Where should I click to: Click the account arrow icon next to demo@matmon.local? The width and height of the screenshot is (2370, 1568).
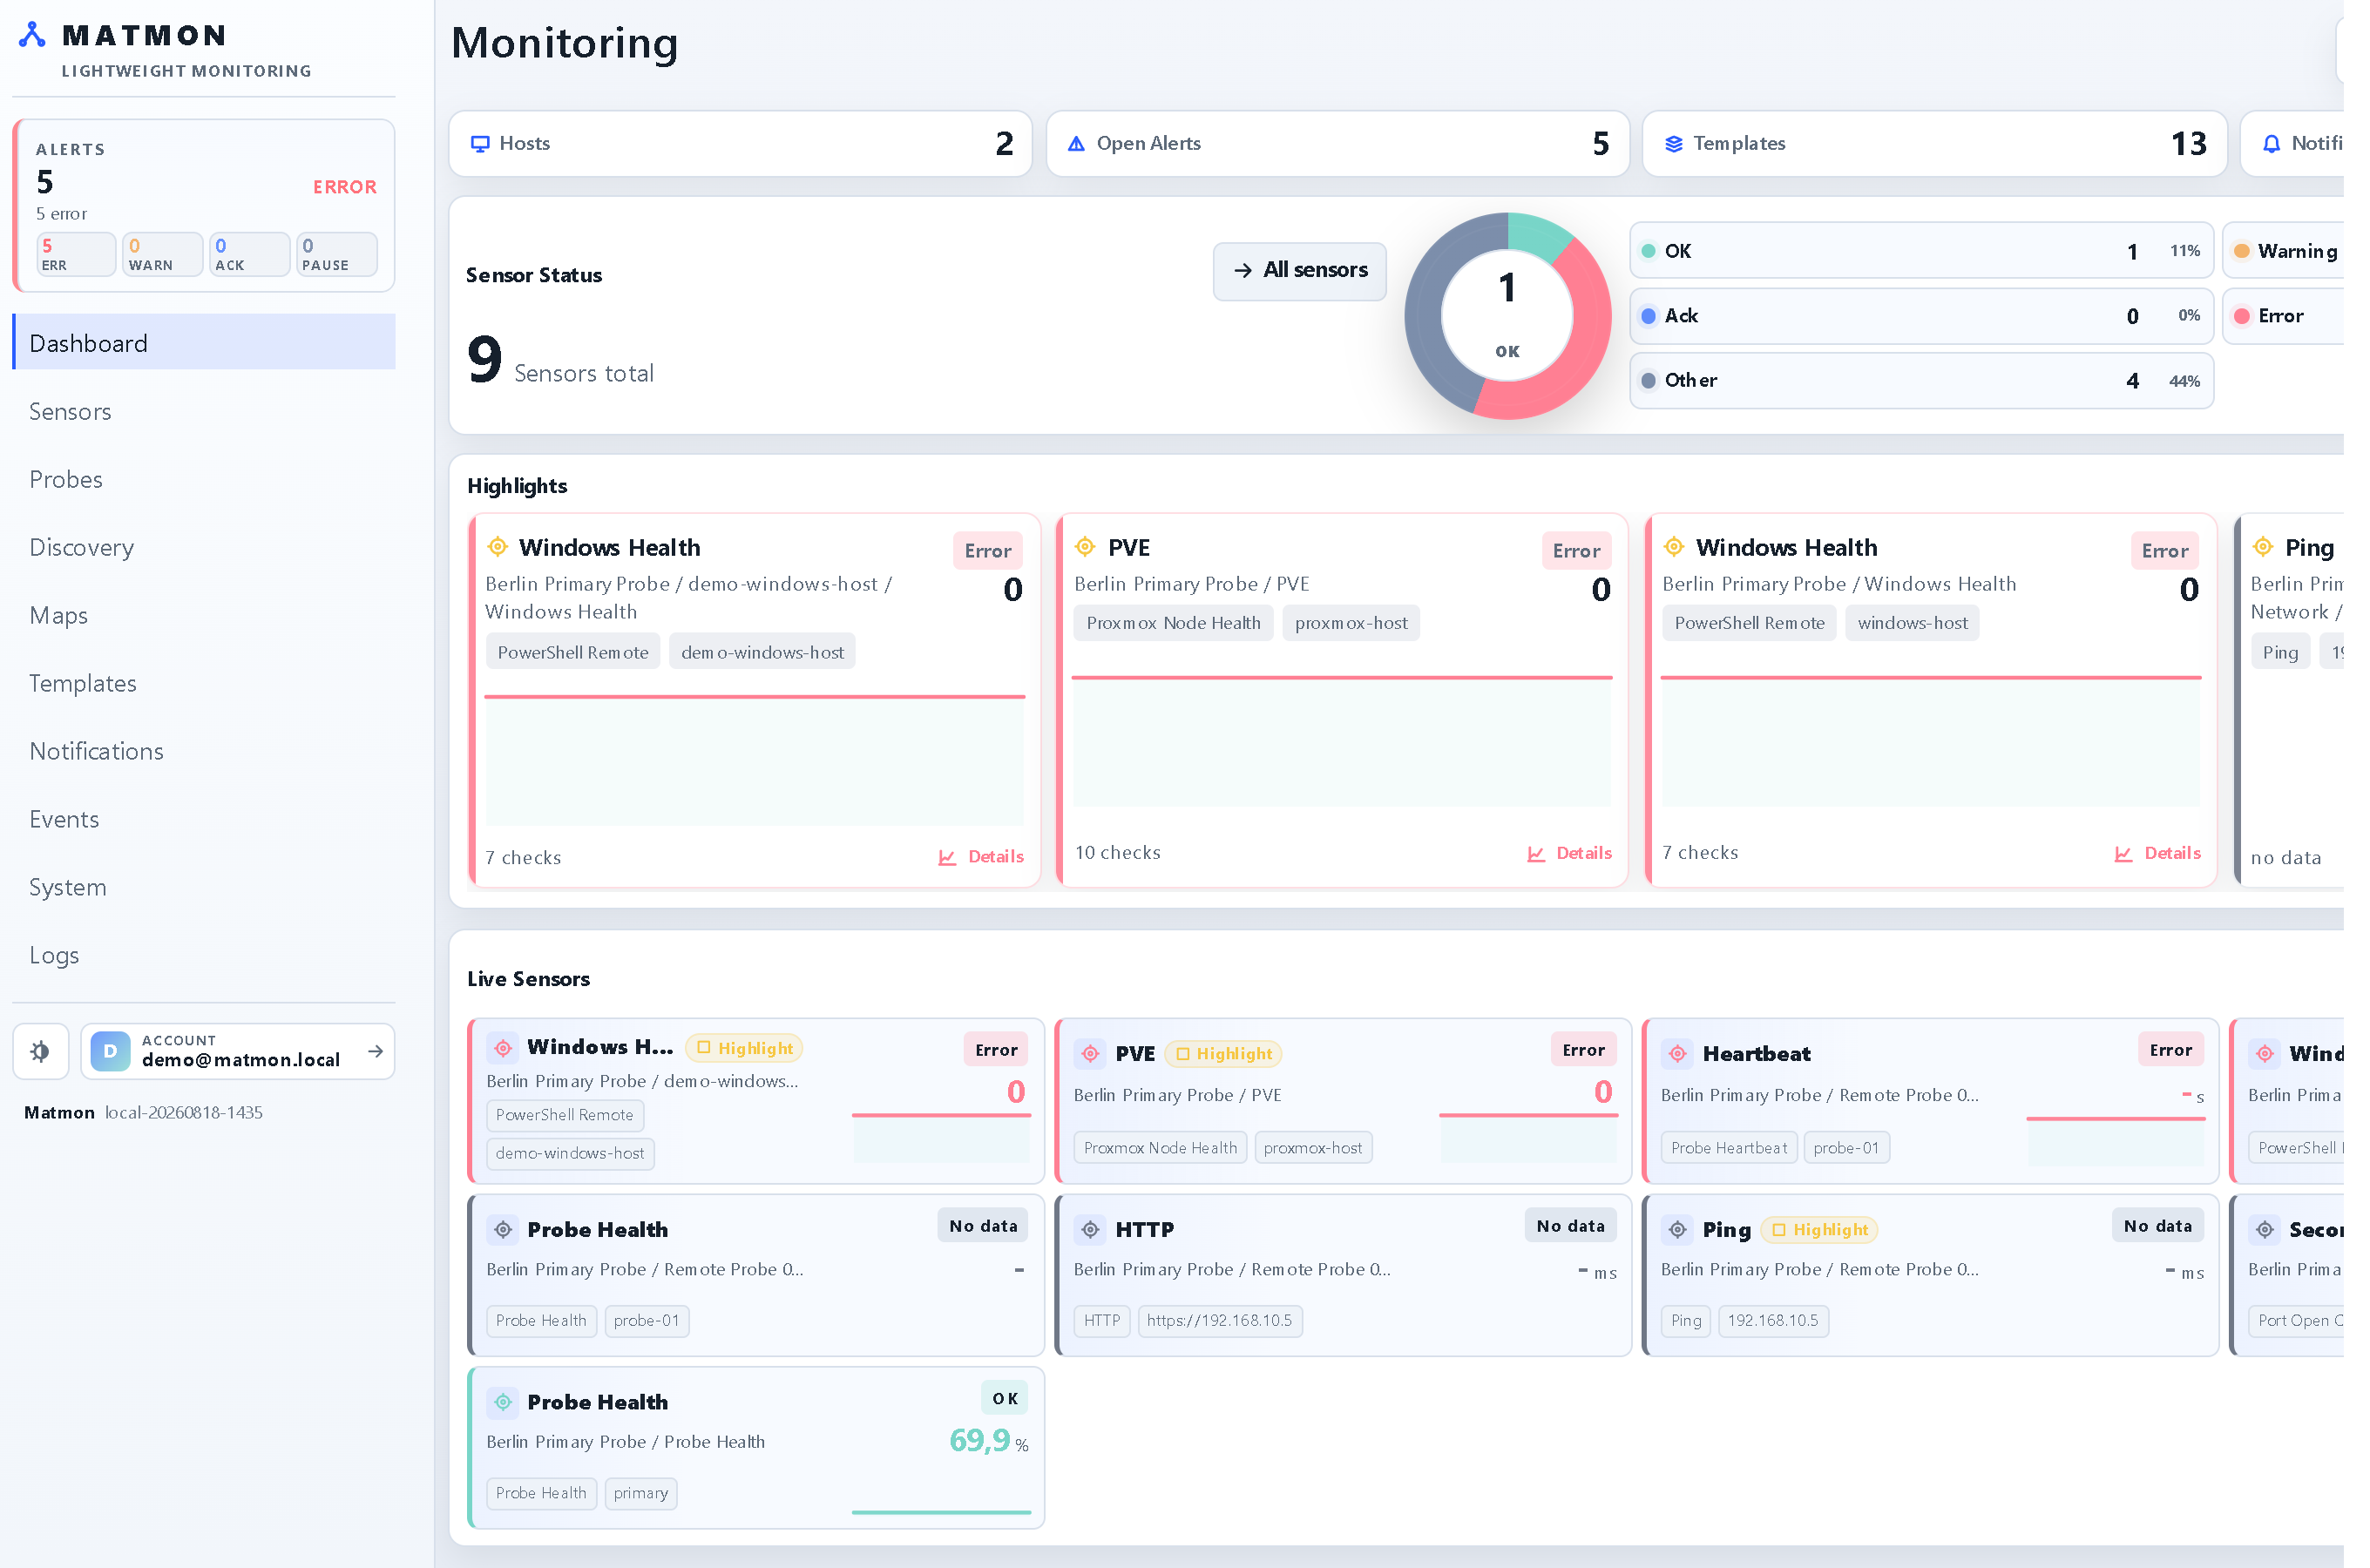pos(376,1051)
